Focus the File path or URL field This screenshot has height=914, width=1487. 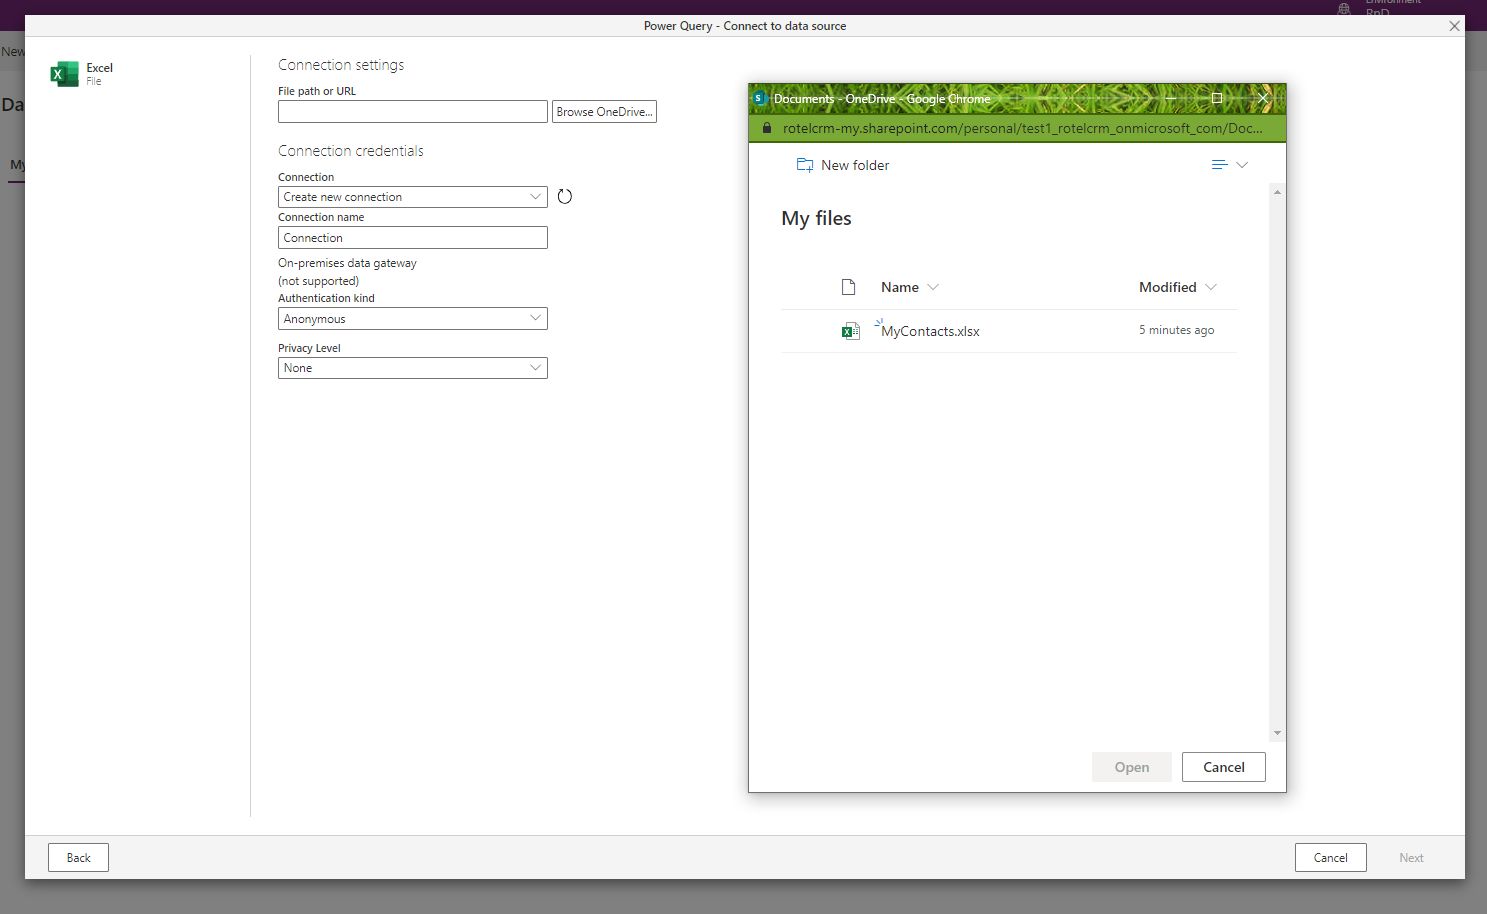[413, 112]
